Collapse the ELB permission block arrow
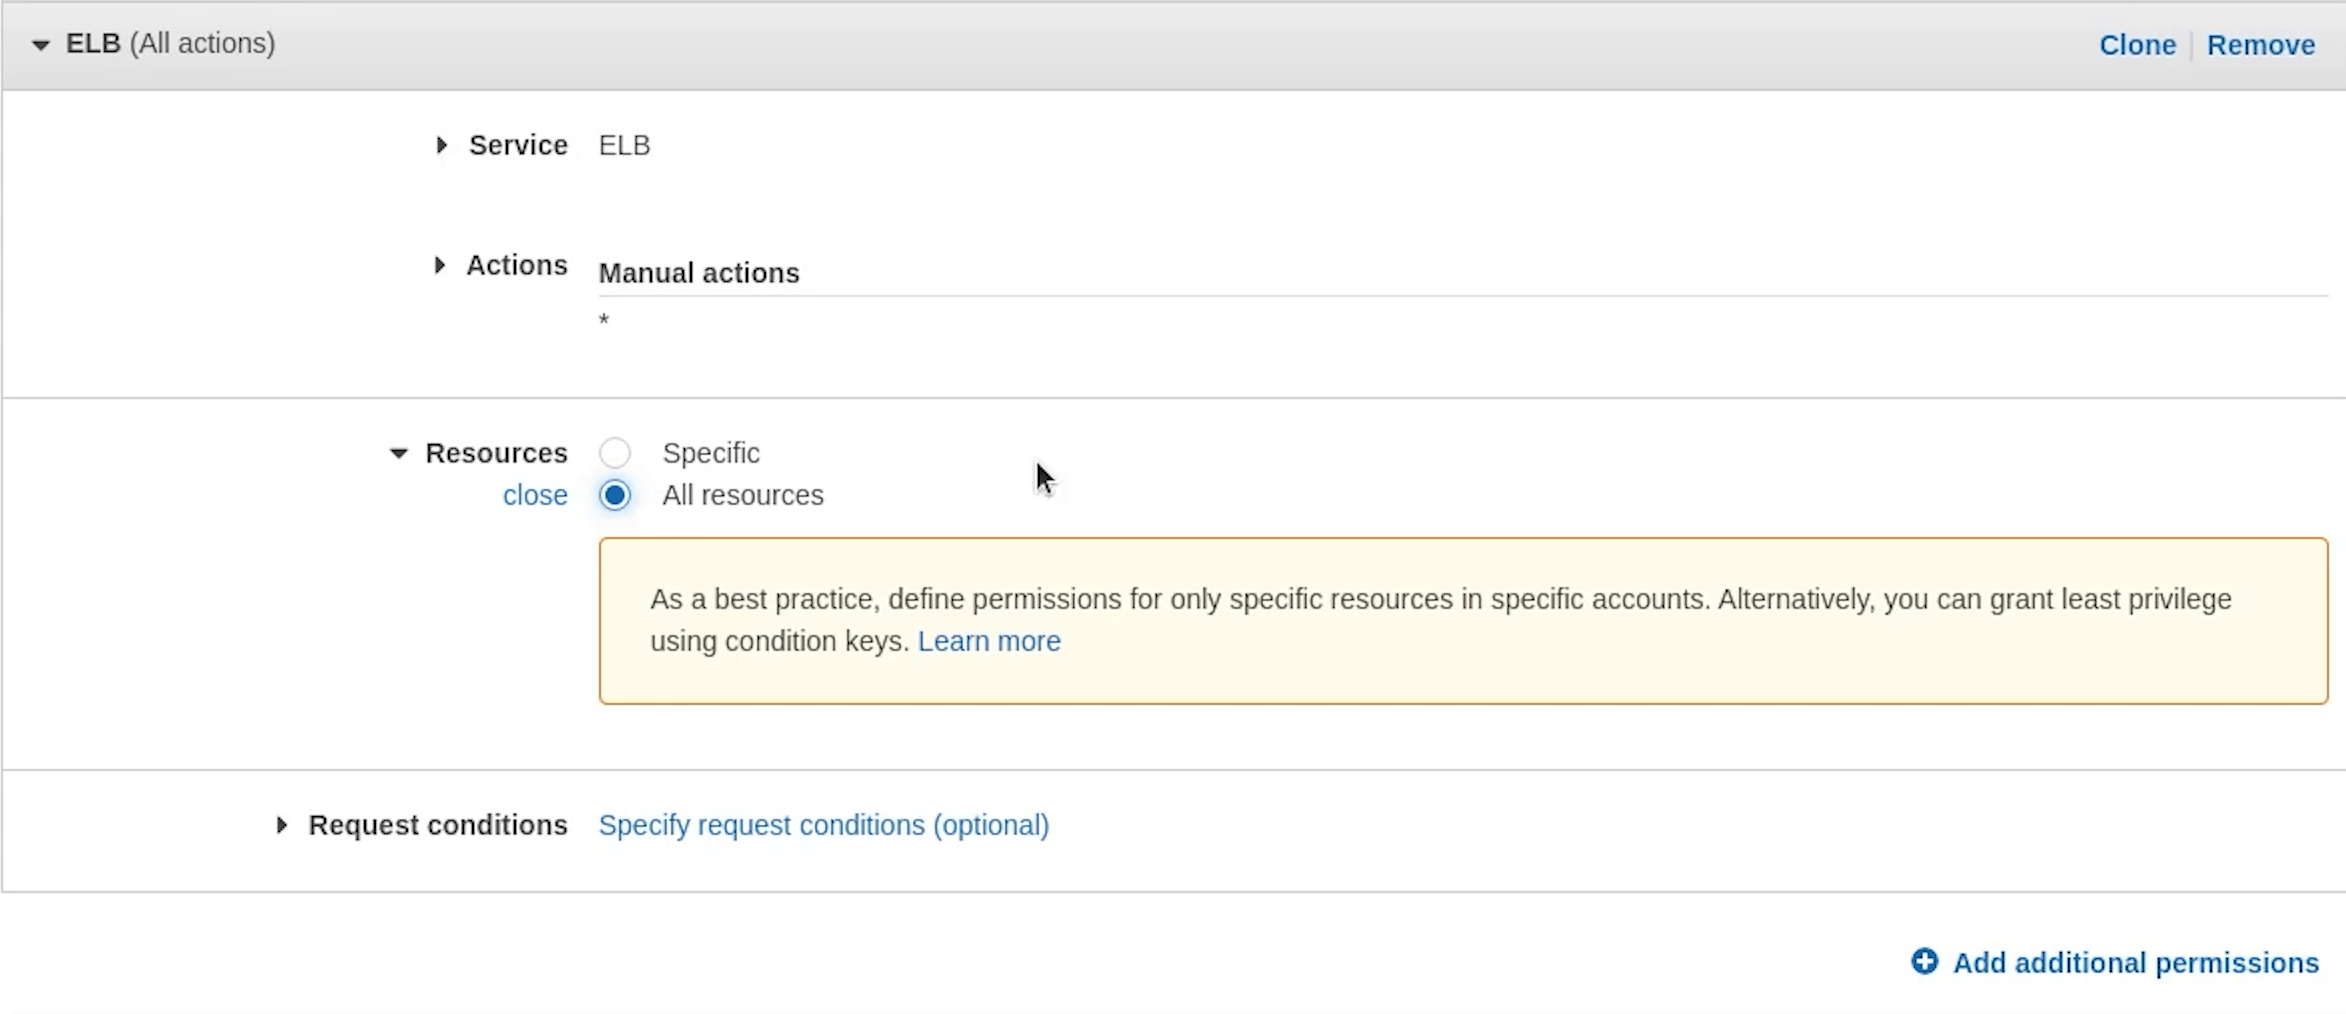Image resolution: width=2346 pixels, height=1014 pixels. click(x=40, y=45)
